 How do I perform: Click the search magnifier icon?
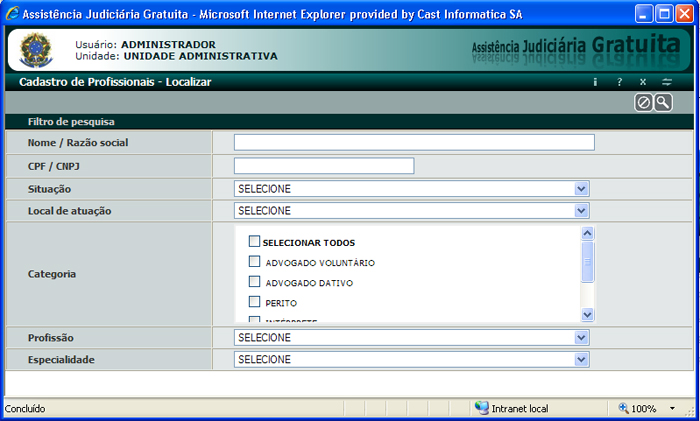click(662, 103)
